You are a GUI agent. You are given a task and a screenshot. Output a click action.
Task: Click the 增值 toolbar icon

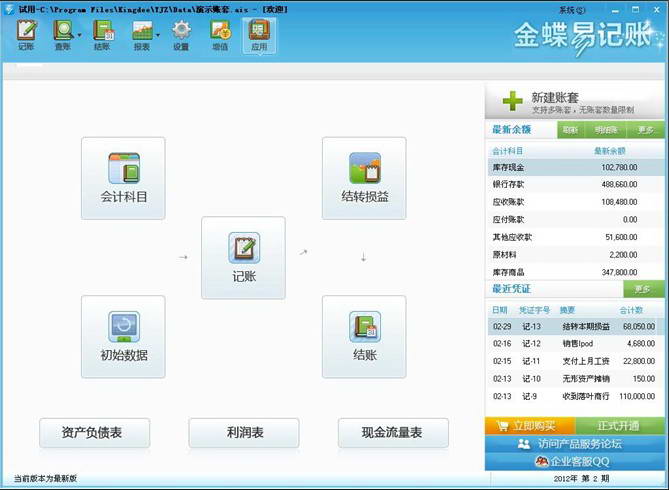tap(220, 35)
